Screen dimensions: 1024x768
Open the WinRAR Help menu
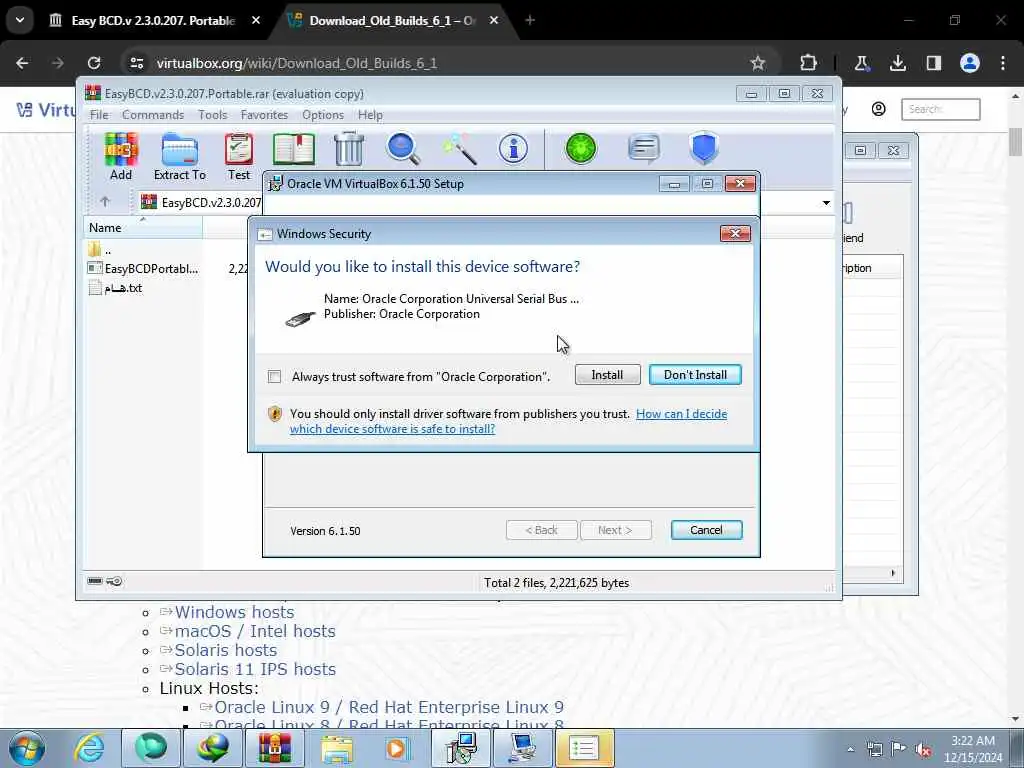370,115
